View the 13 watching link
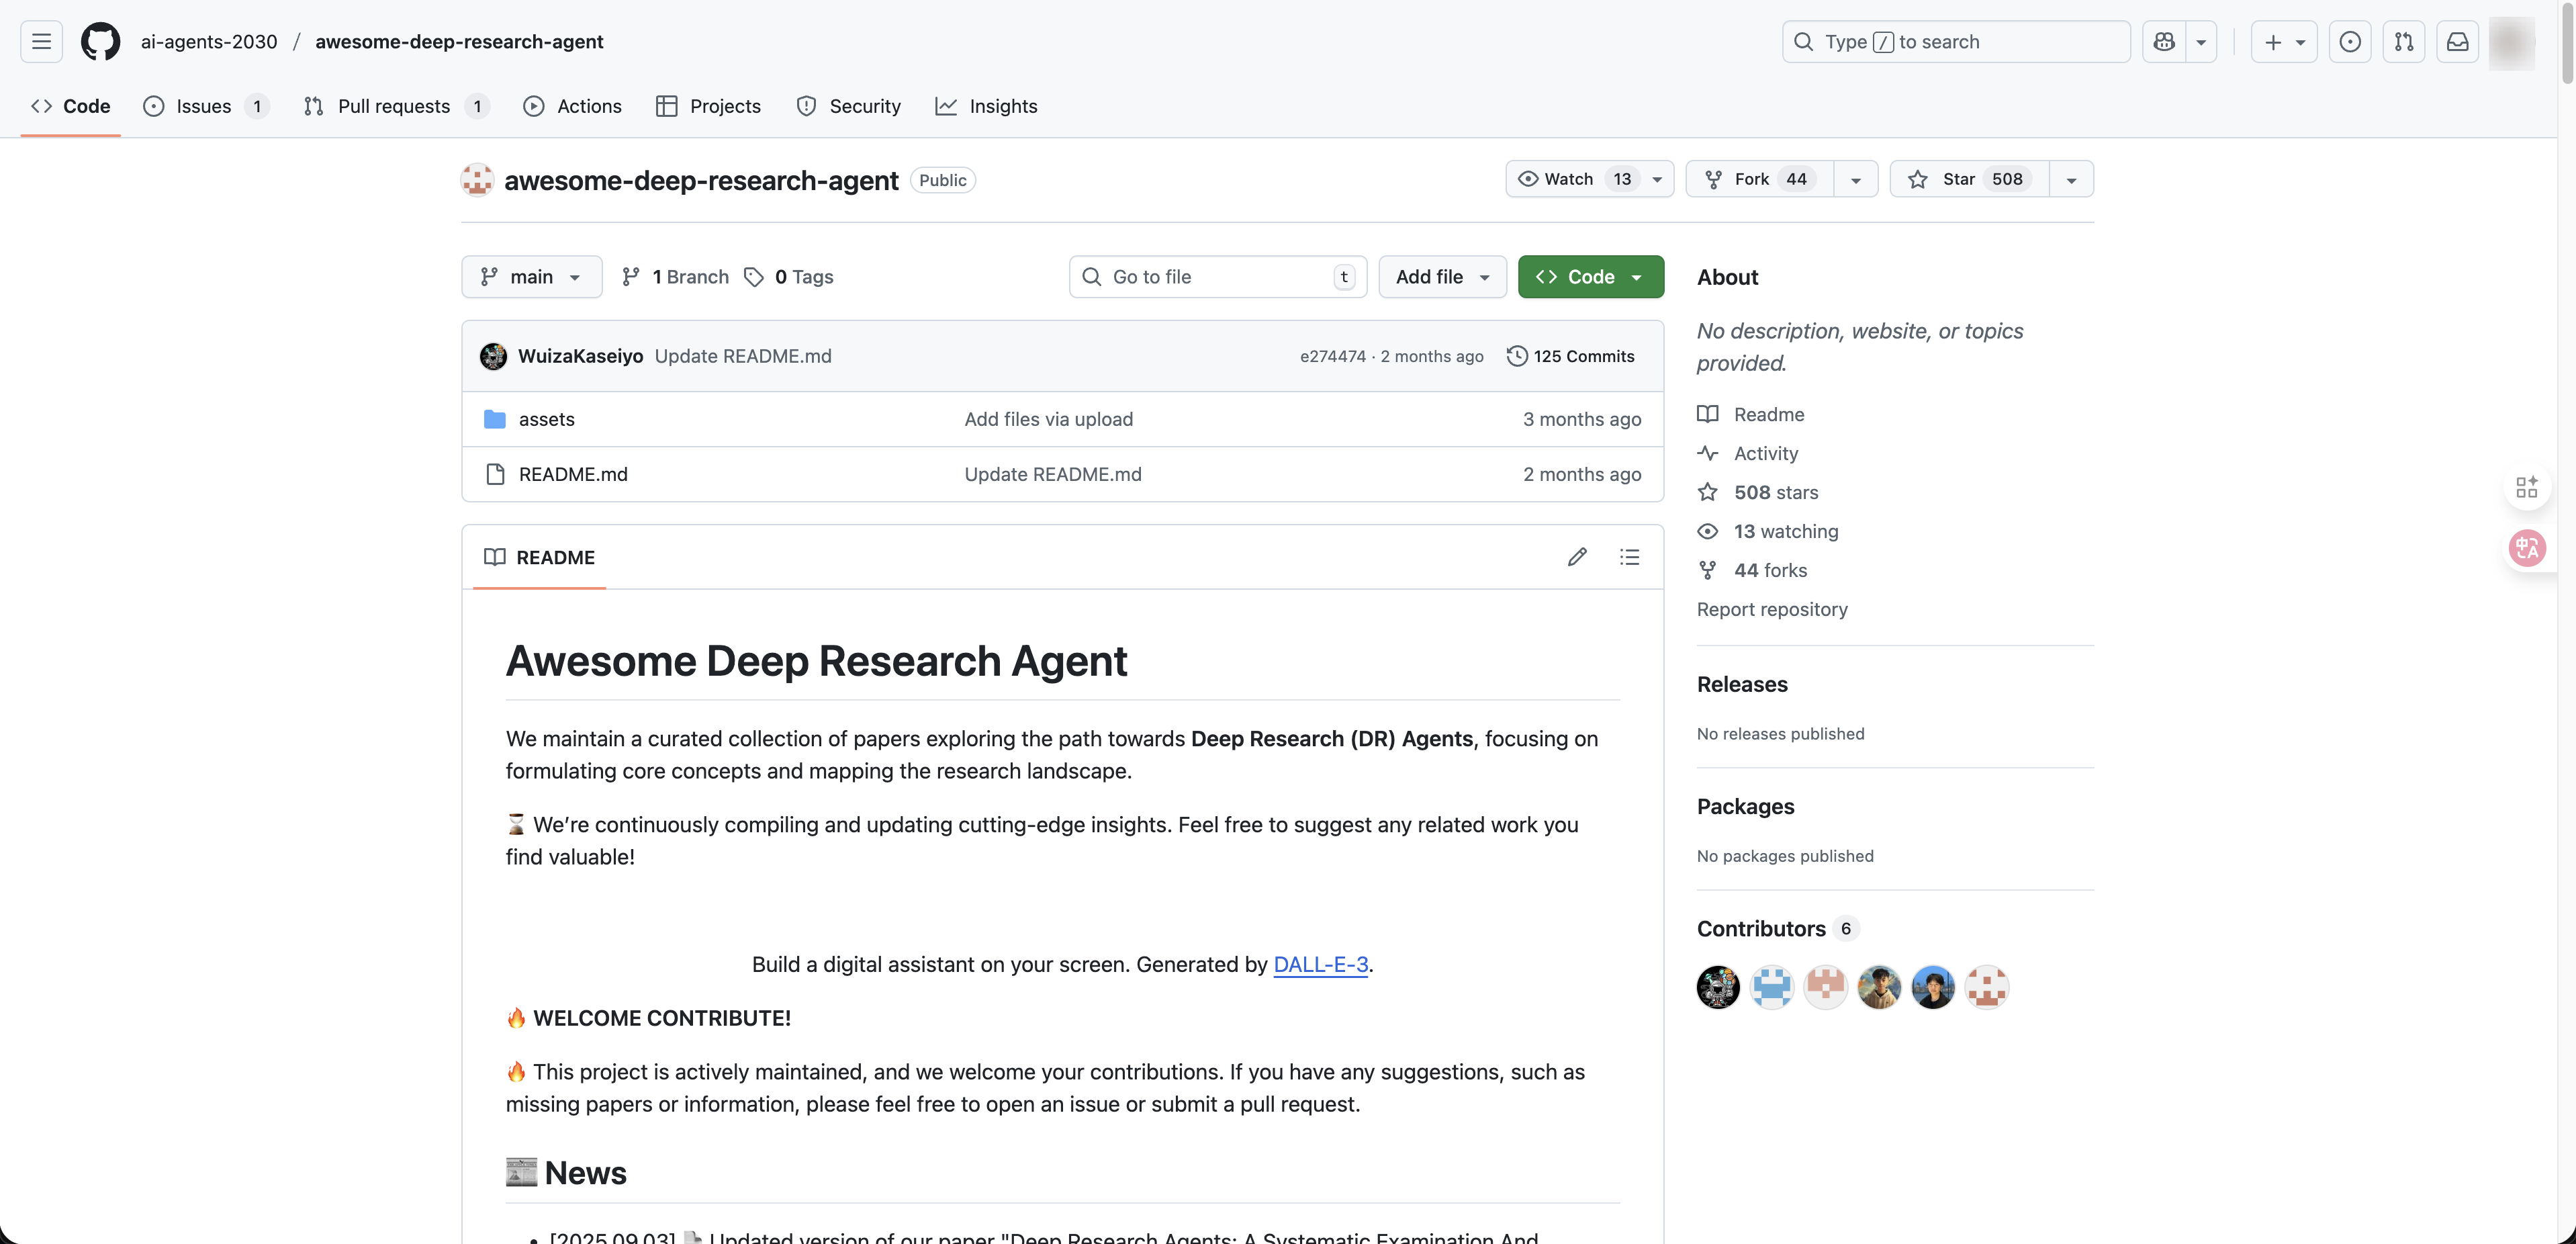 pos(1768,531)
